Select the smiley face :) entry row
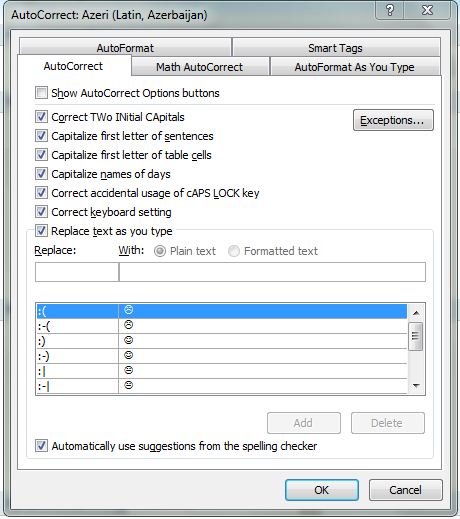Image resolution: width=460 pixels, height=519 pixels. click(221, 341)
